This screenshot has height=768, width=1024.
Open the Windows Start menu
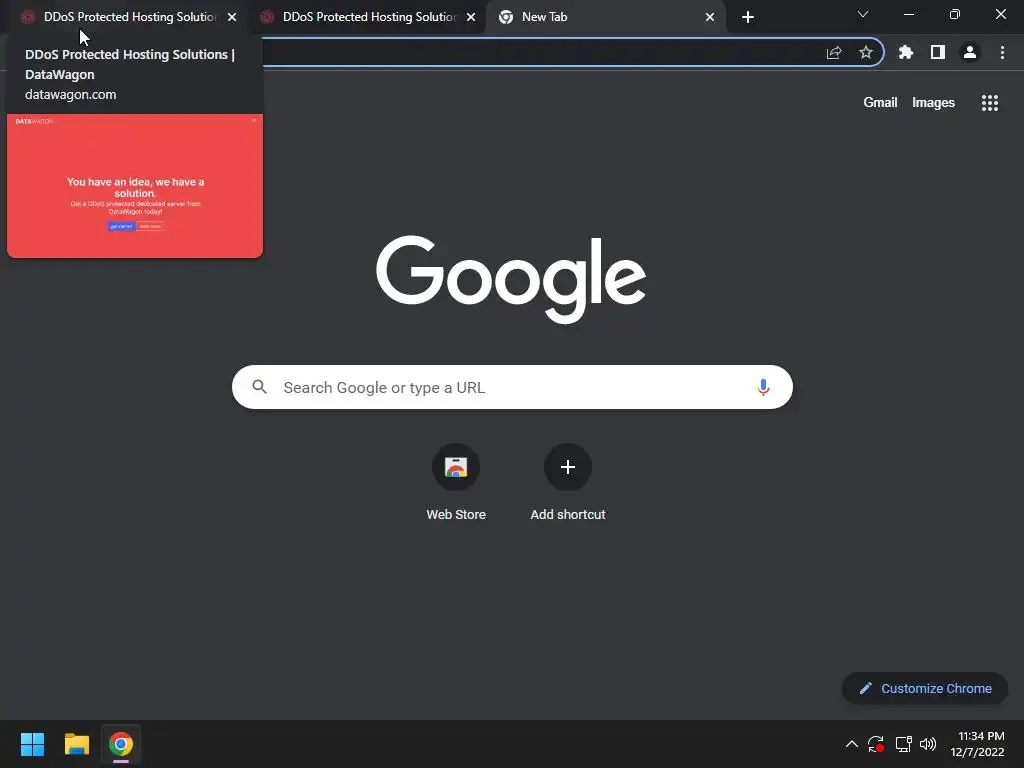point(32,744)
